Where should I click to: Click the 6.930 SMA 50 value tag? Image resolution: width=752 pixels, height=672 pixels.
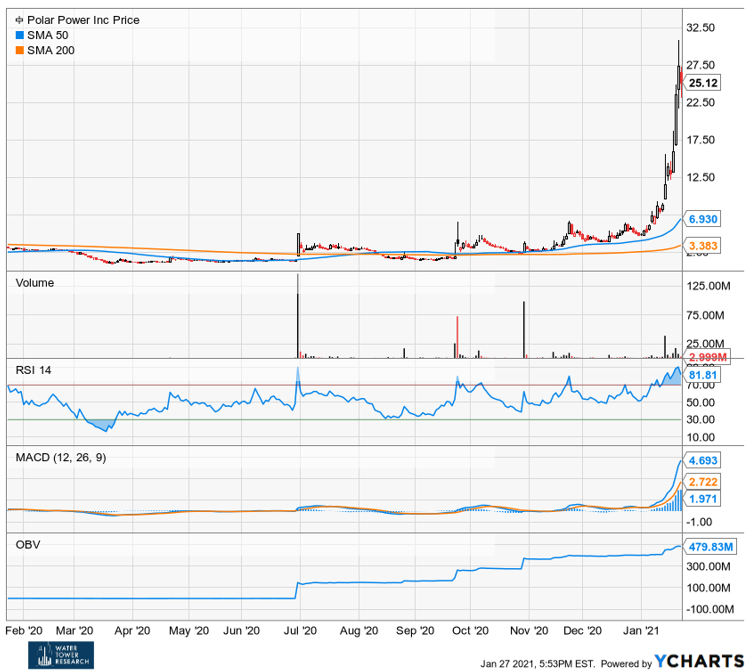click(702, 219)
